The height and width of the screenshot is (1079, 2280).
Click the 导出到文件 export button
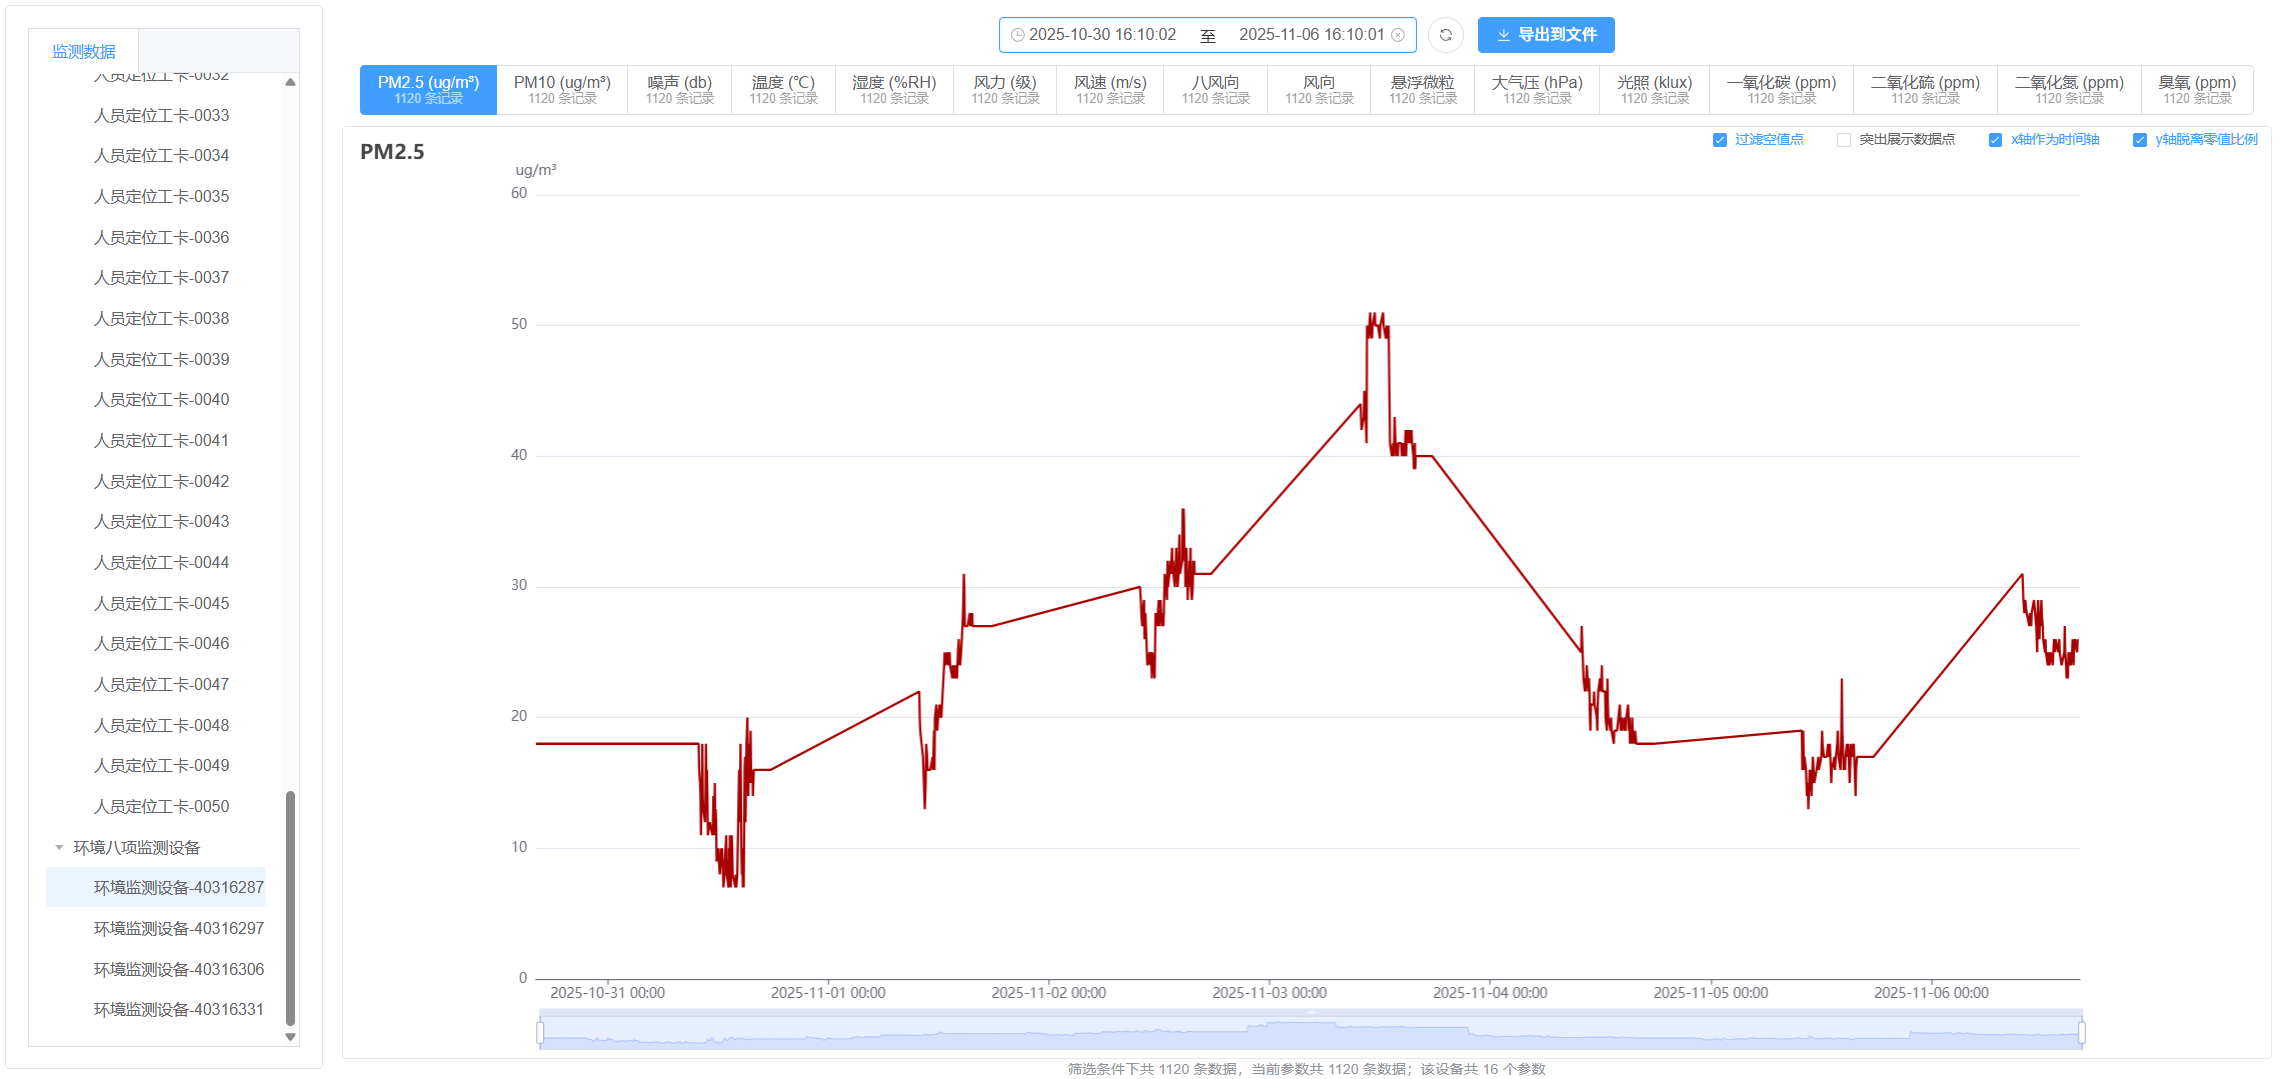[x=1546, y=35]
